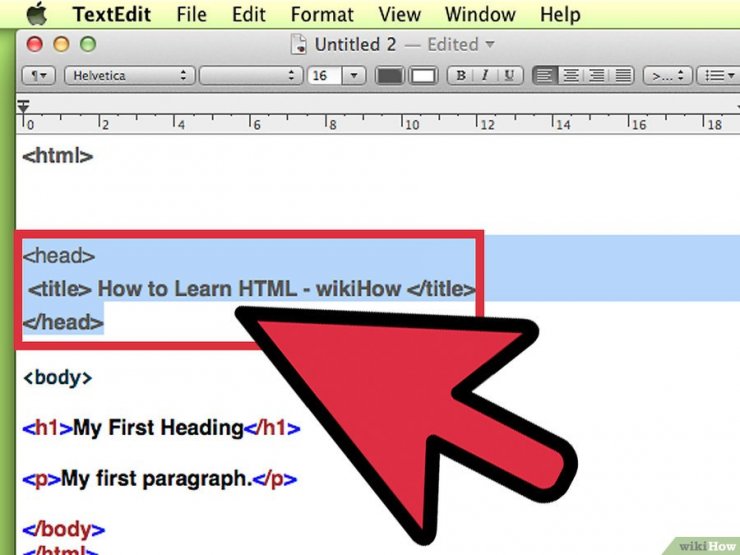Screen dimensions: 740x555
Task: Open the Window menu
Action: tap(480, 15)
